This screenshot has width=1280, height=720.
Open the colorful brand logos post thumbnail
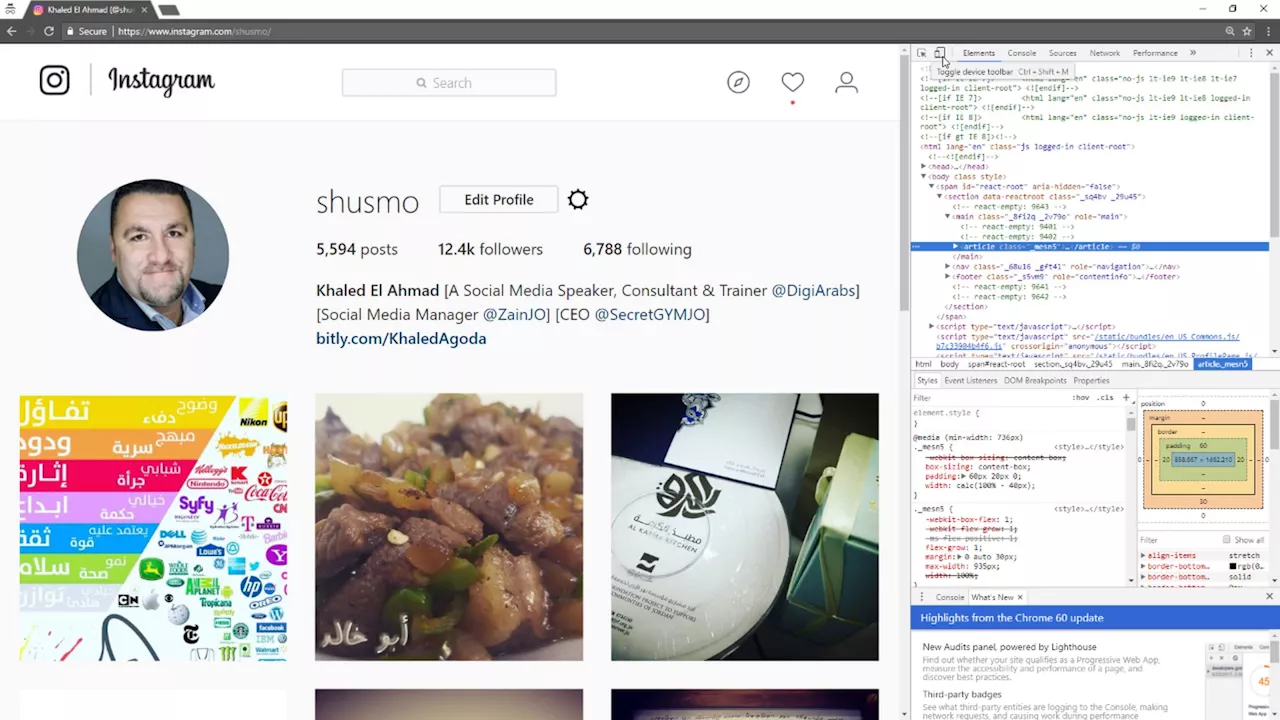[x=153, y=527]
